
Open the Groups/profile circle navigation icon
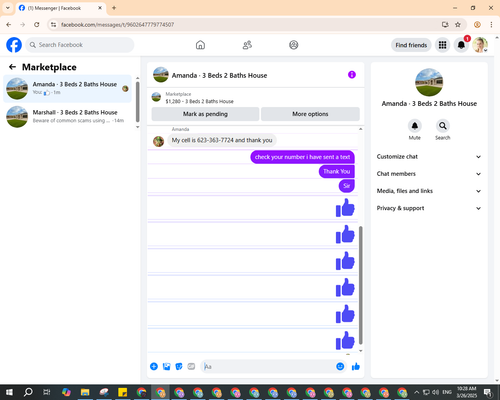click(294, 45)
